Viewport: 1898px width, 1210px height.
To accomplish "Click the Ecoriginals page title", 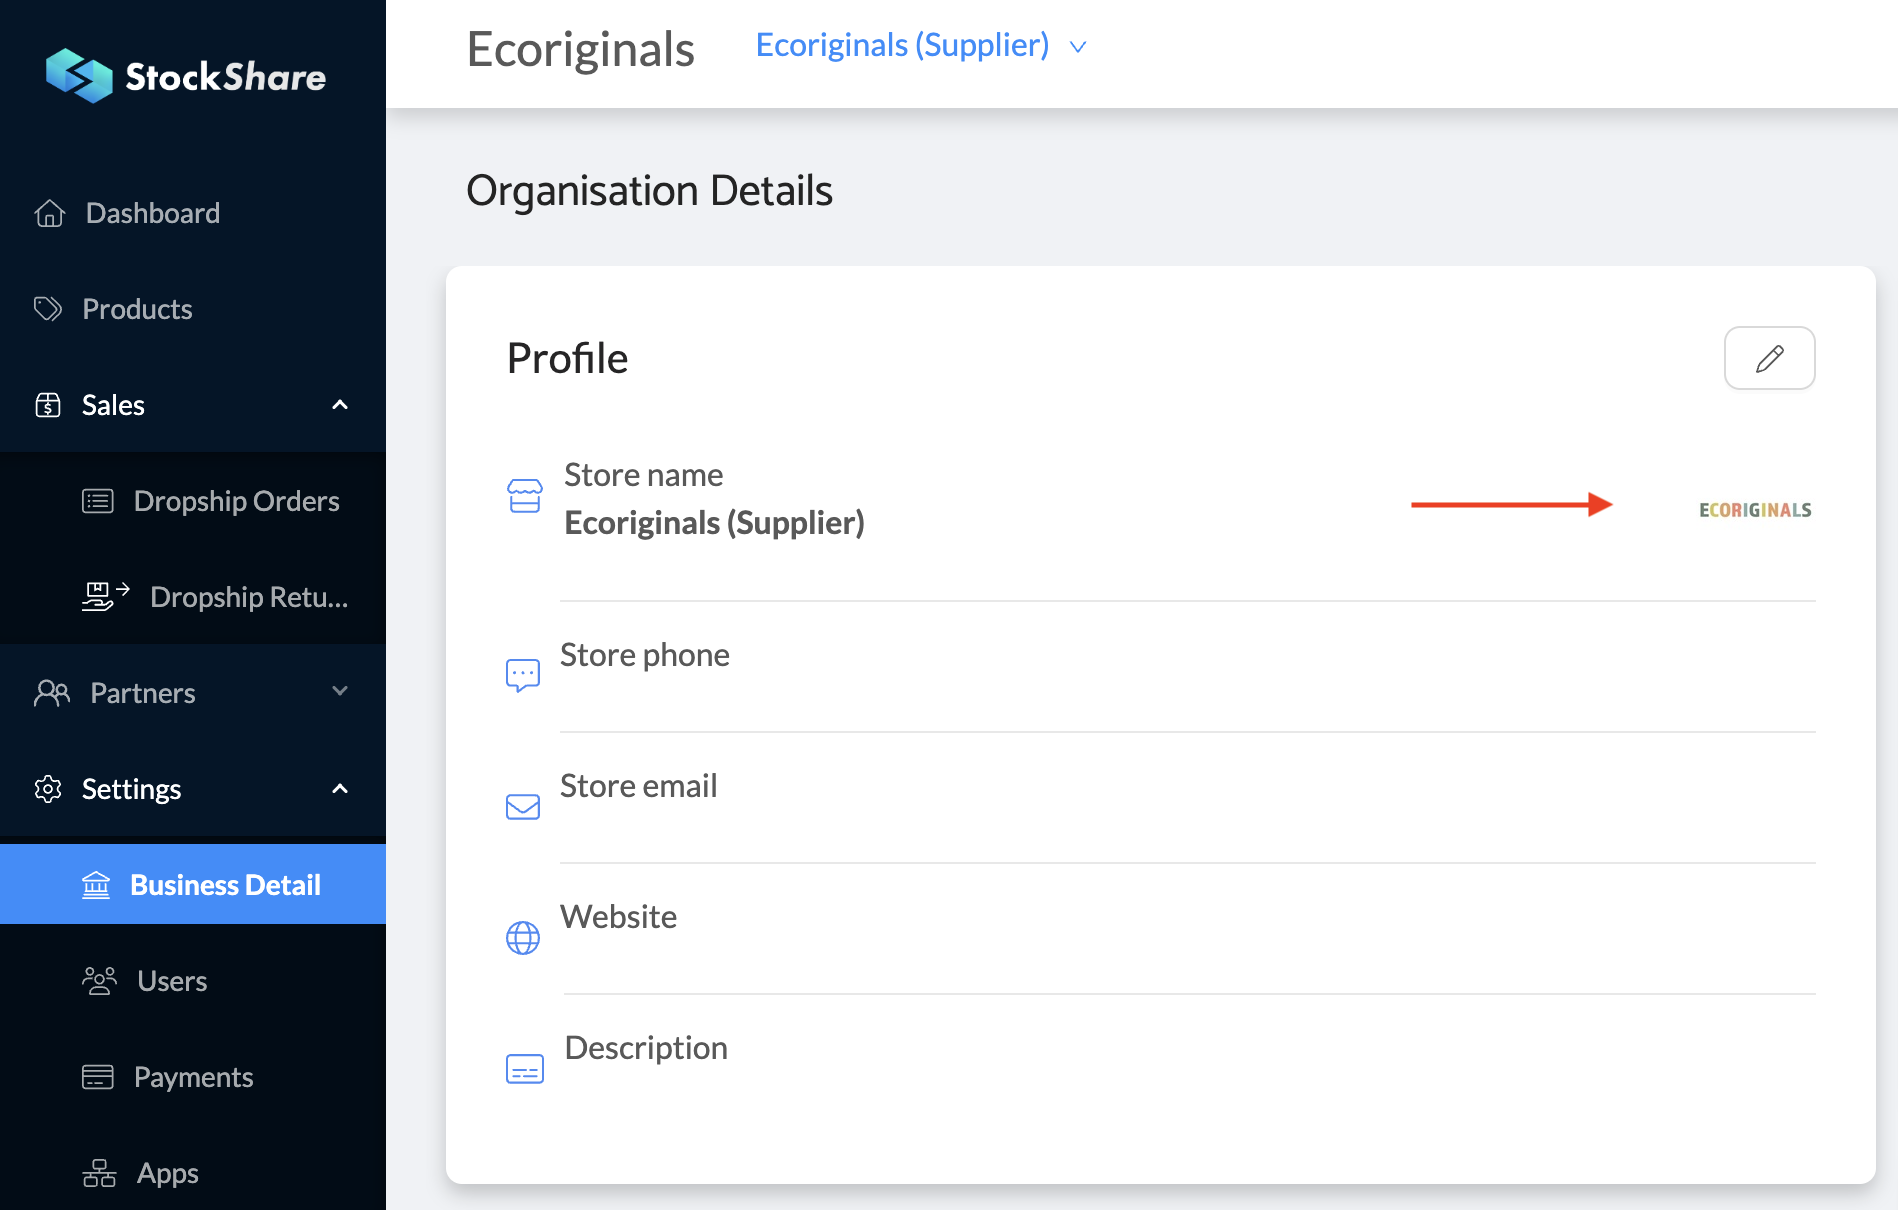I will (580, 50).
